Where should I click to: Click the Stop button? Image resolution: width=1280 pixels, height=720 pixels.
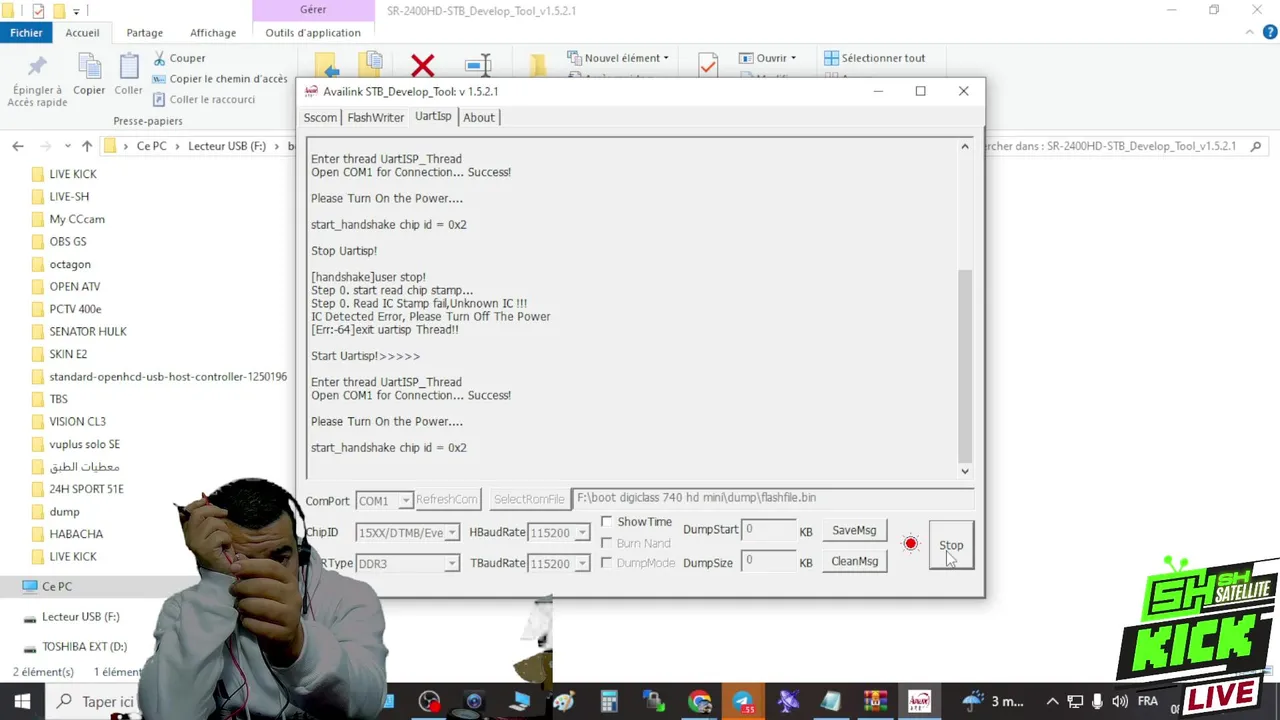(x=951, y=545)
